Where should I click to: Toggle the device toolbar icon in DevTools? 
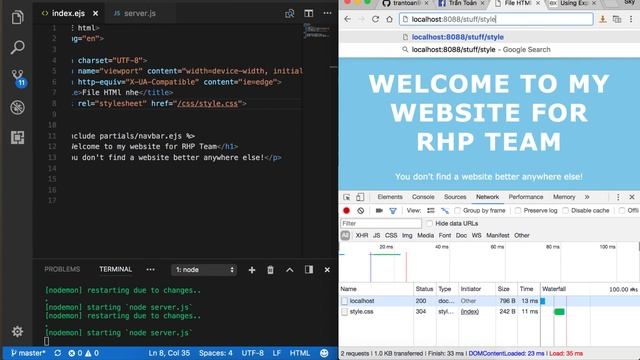coord(360,197)
